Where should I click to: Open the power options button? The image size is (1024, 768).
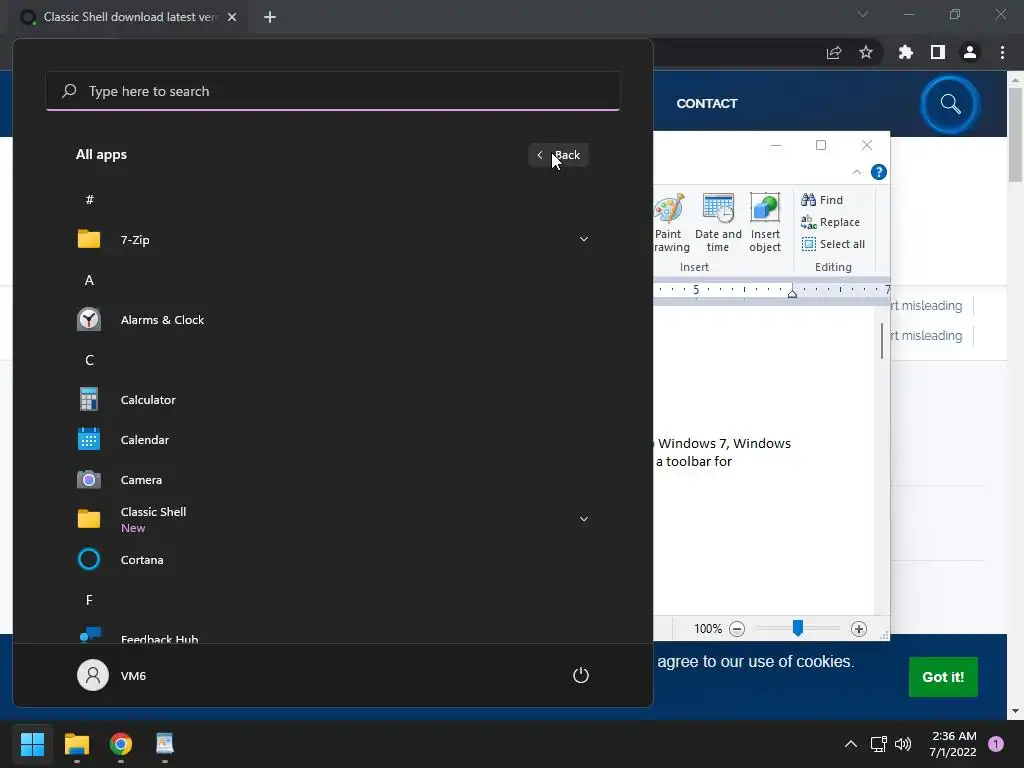581,675
